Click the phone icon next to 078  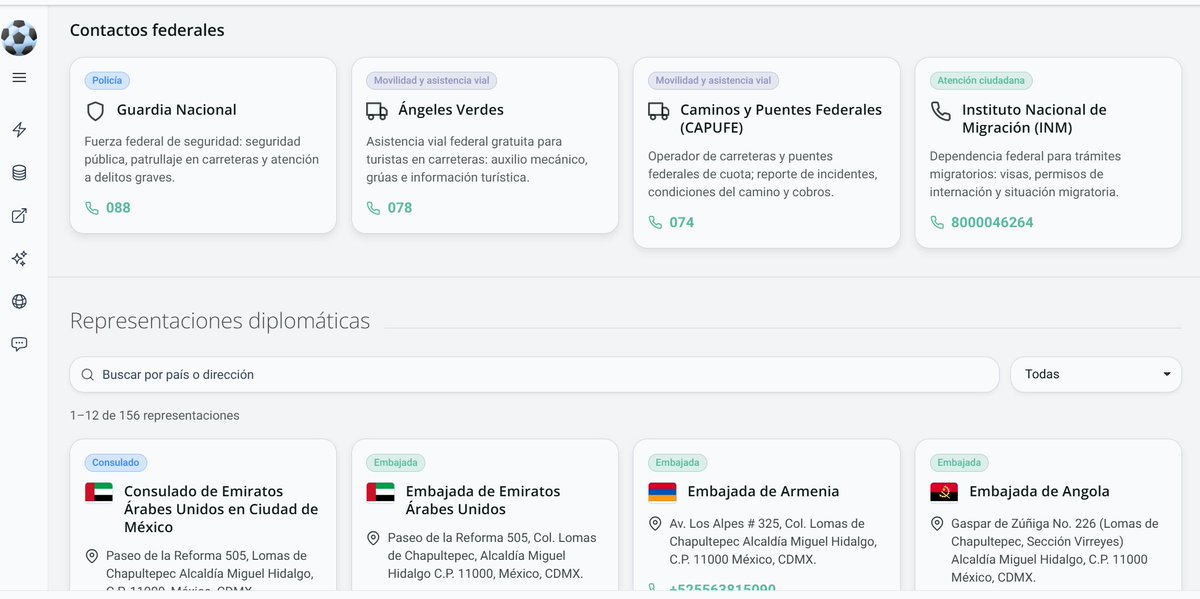[x=374, y=208]
